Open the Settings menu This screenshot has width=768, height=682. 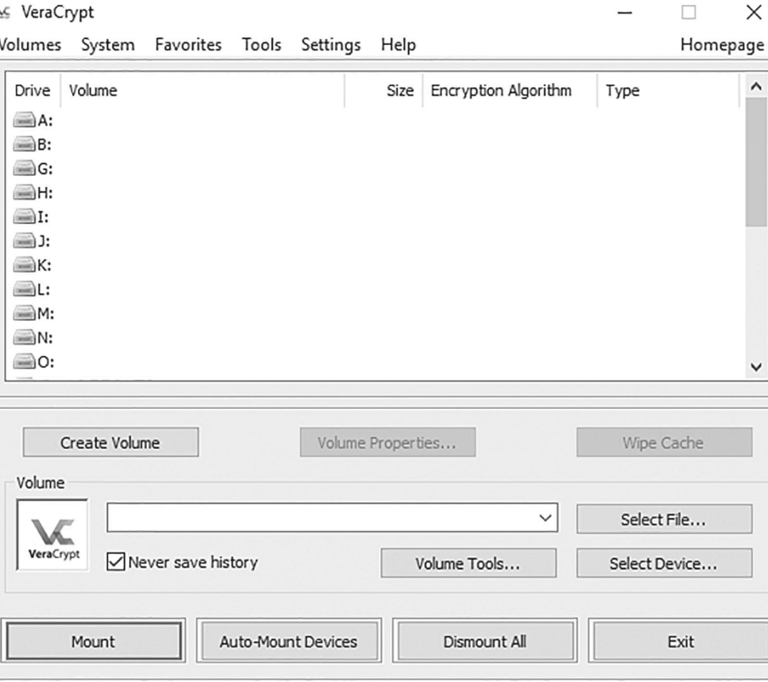pos(331,45)
